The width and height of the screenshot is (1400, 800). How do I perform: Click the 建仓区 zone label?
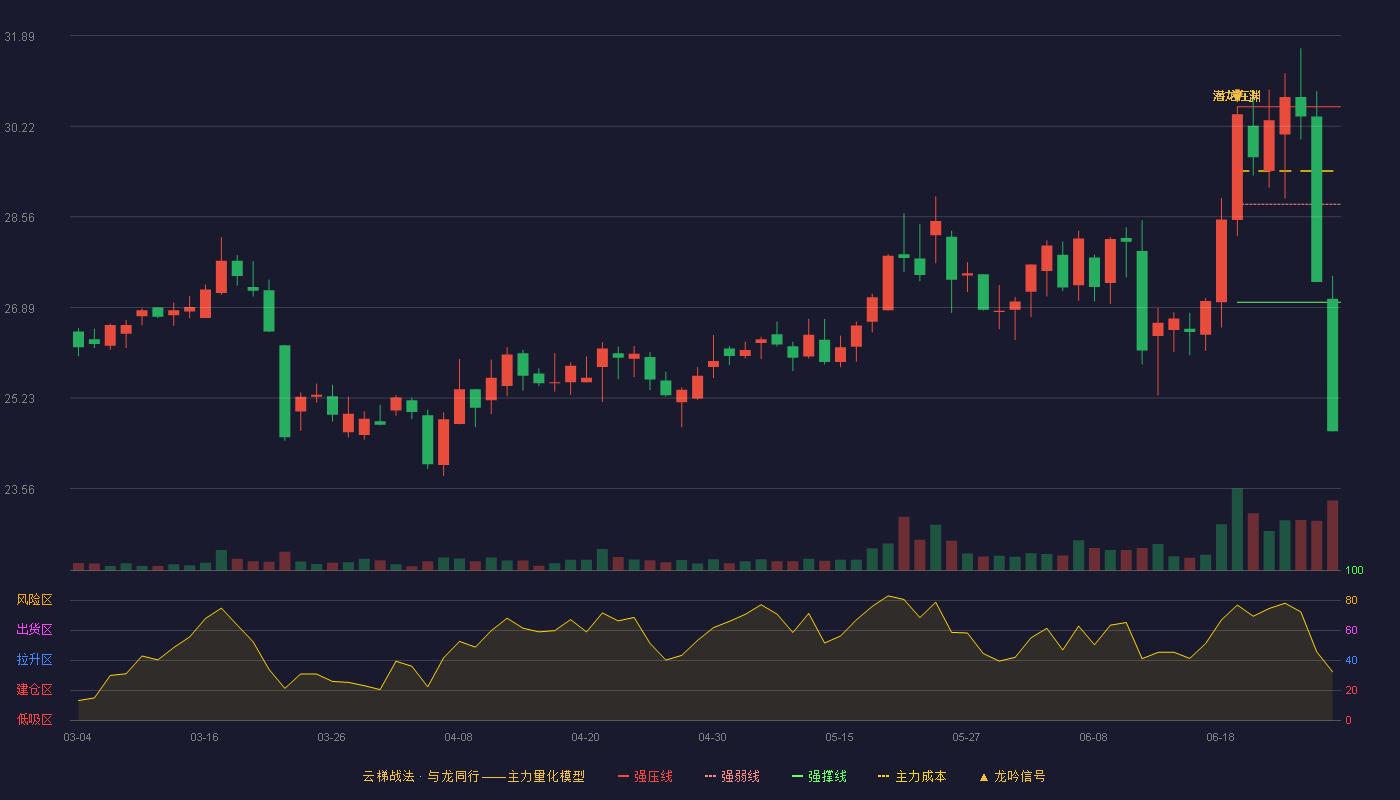click(34, 690)
